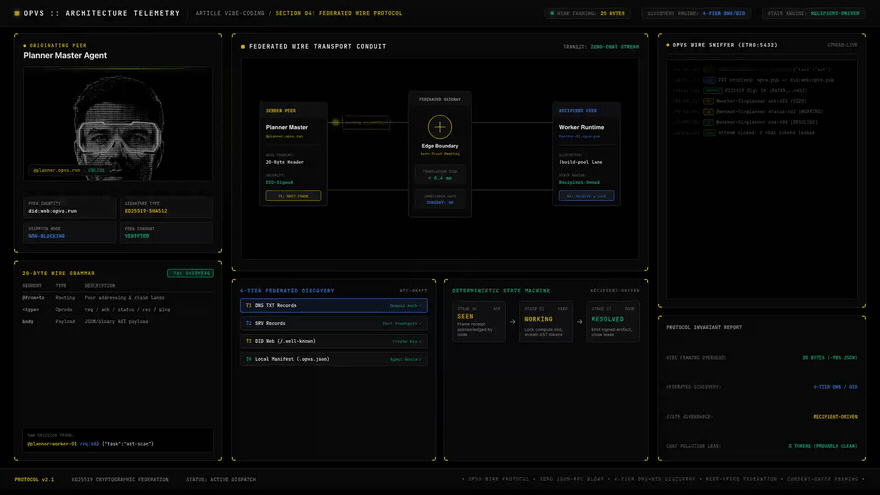Screen dimensions: 880x495
Task: Click the Domain Auth check on the T1 row
Action: [x=406, y=306]
